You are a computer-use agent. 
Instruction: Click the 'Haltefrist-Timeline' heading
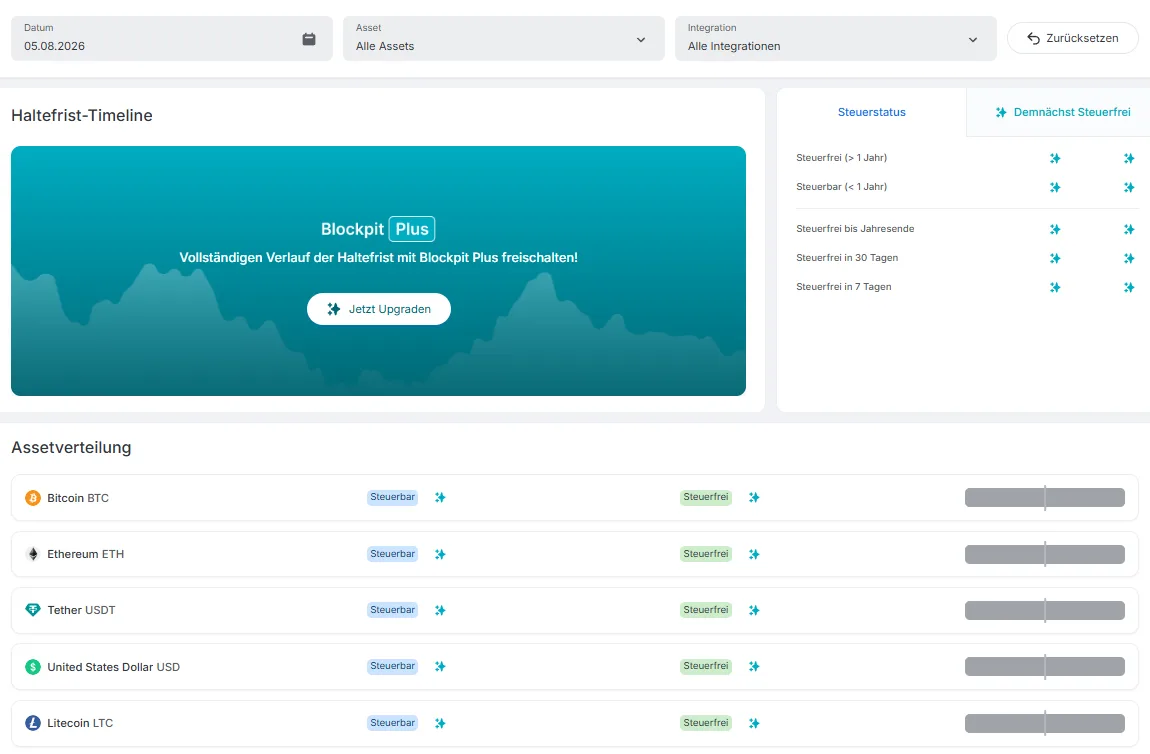pos(81,115)
